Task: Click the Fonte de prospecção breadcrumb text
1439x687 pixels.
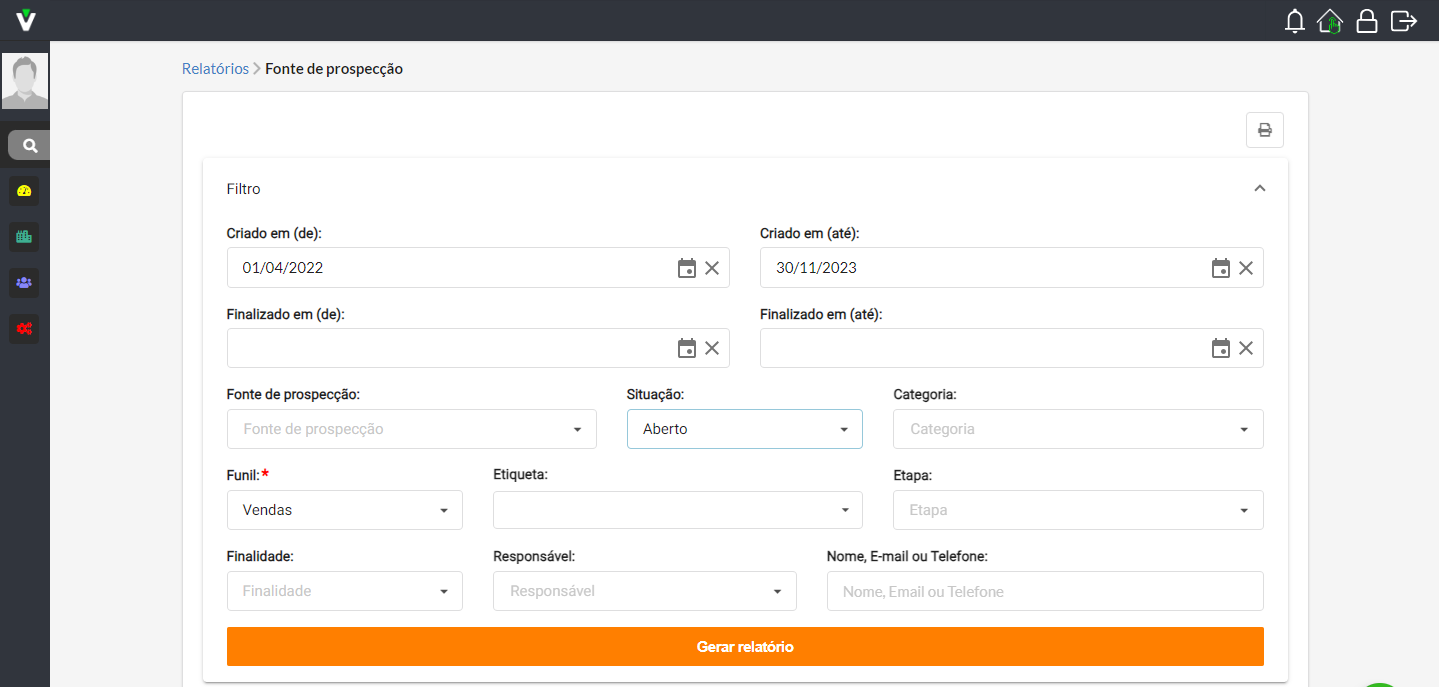Action: click(x=334, y=69)
